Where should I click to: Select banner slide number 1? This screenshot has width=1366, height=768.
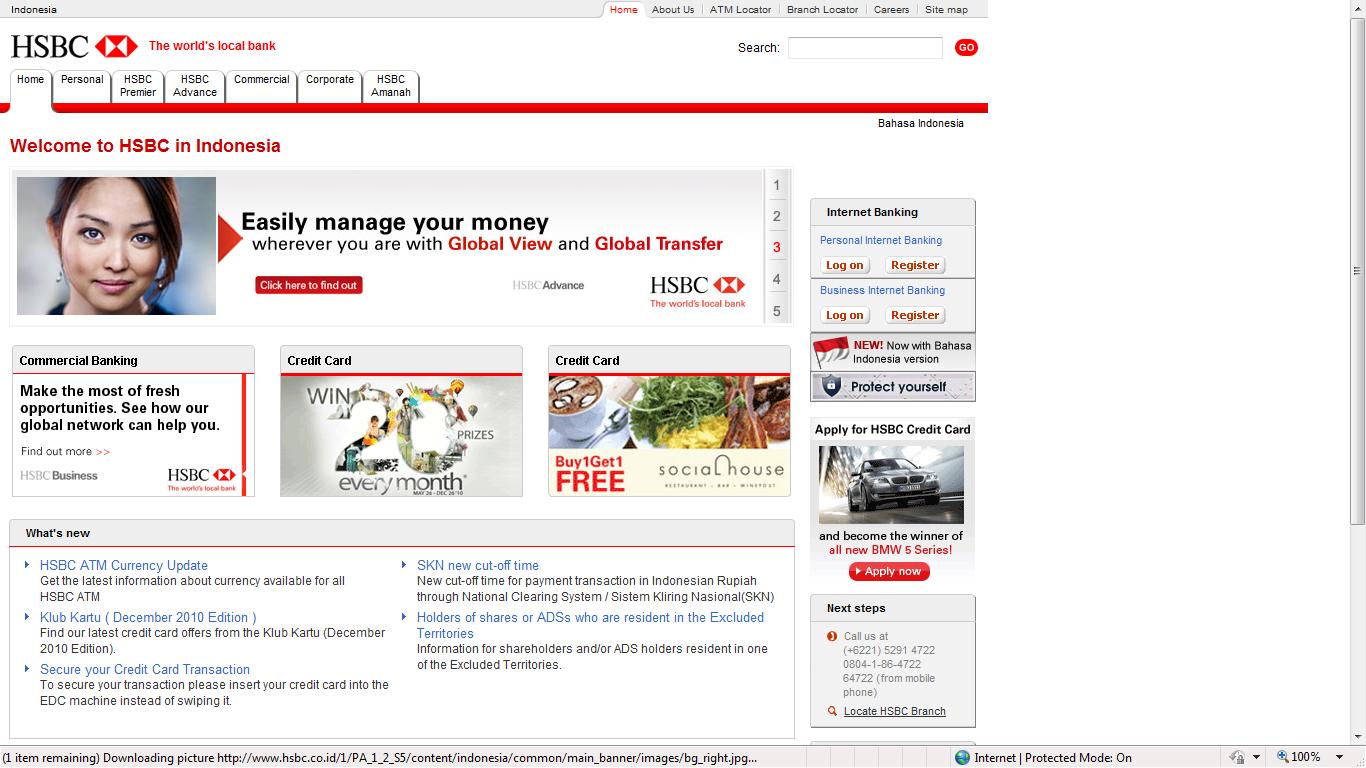coord(777,184)
